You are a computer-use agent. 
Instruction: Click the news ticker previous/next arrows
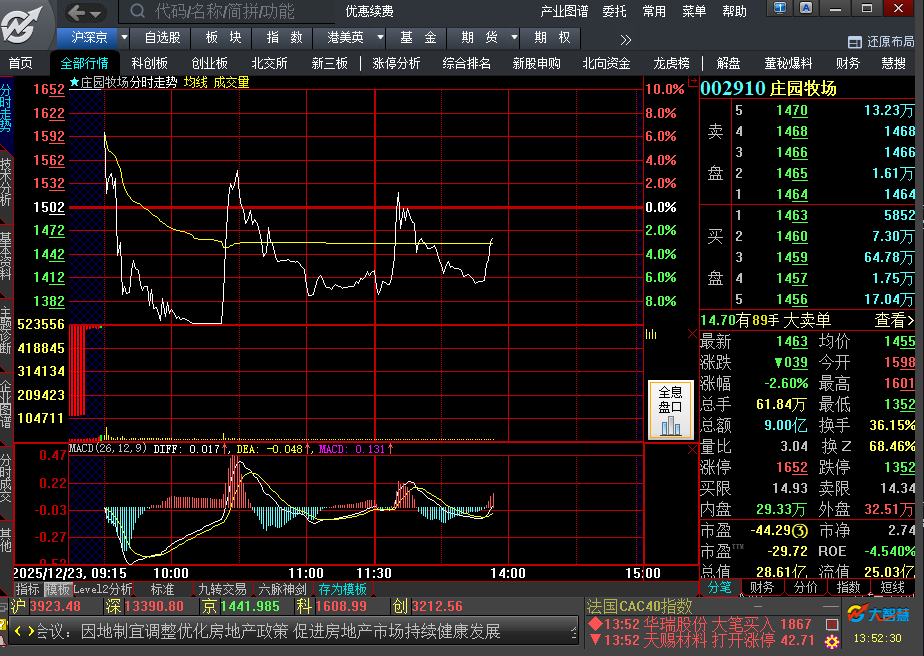tap(24, 632)
